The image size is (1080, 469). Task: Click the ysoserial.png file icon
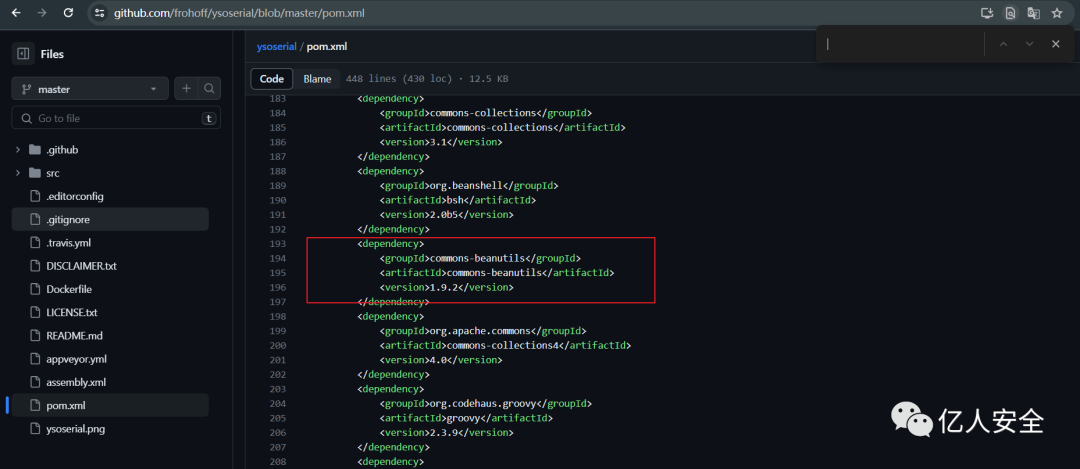tap(35, 428)
